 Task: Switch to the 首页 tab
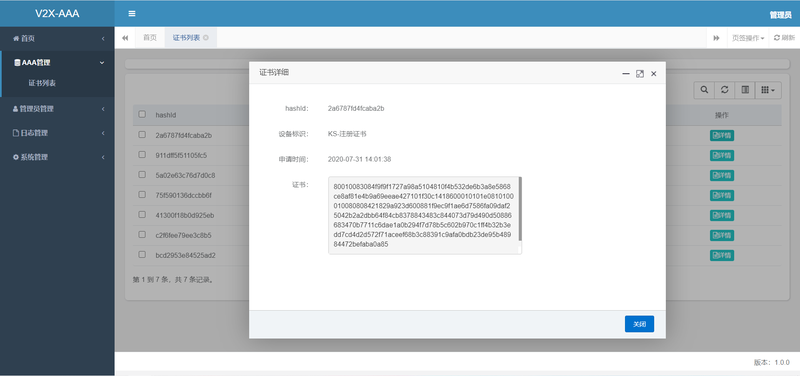(150, 38)
